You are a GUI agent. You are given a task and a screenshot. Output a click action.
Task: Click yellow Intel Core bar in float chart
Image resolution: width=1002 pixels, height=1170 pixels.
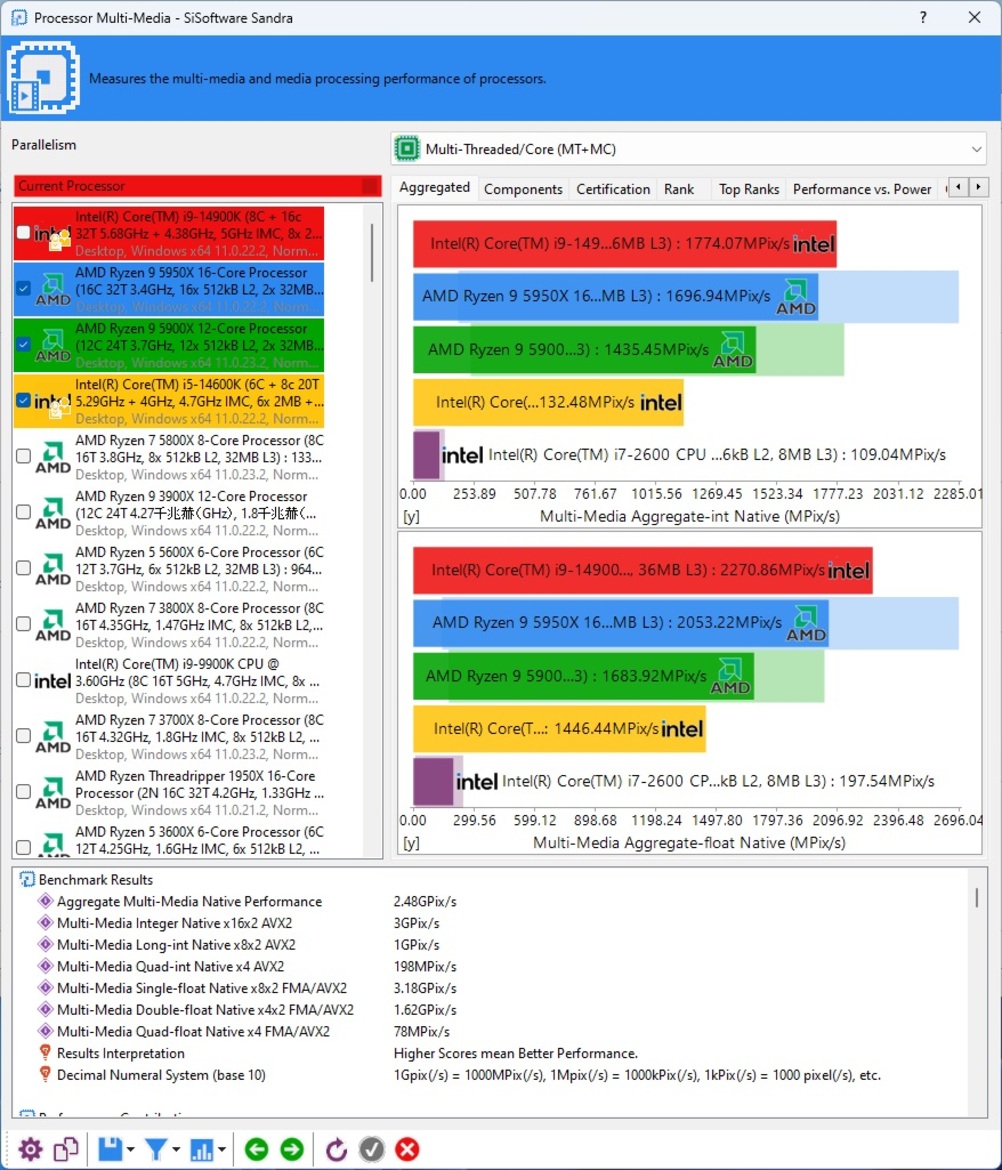tap(559, 728)
